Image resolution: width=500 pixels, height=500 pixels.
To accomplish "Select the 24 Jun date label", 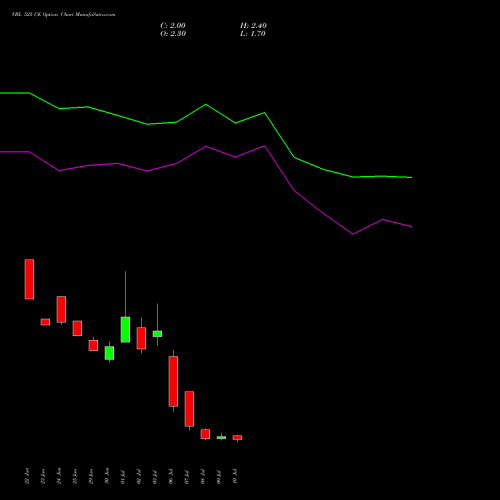I will 59,476.
